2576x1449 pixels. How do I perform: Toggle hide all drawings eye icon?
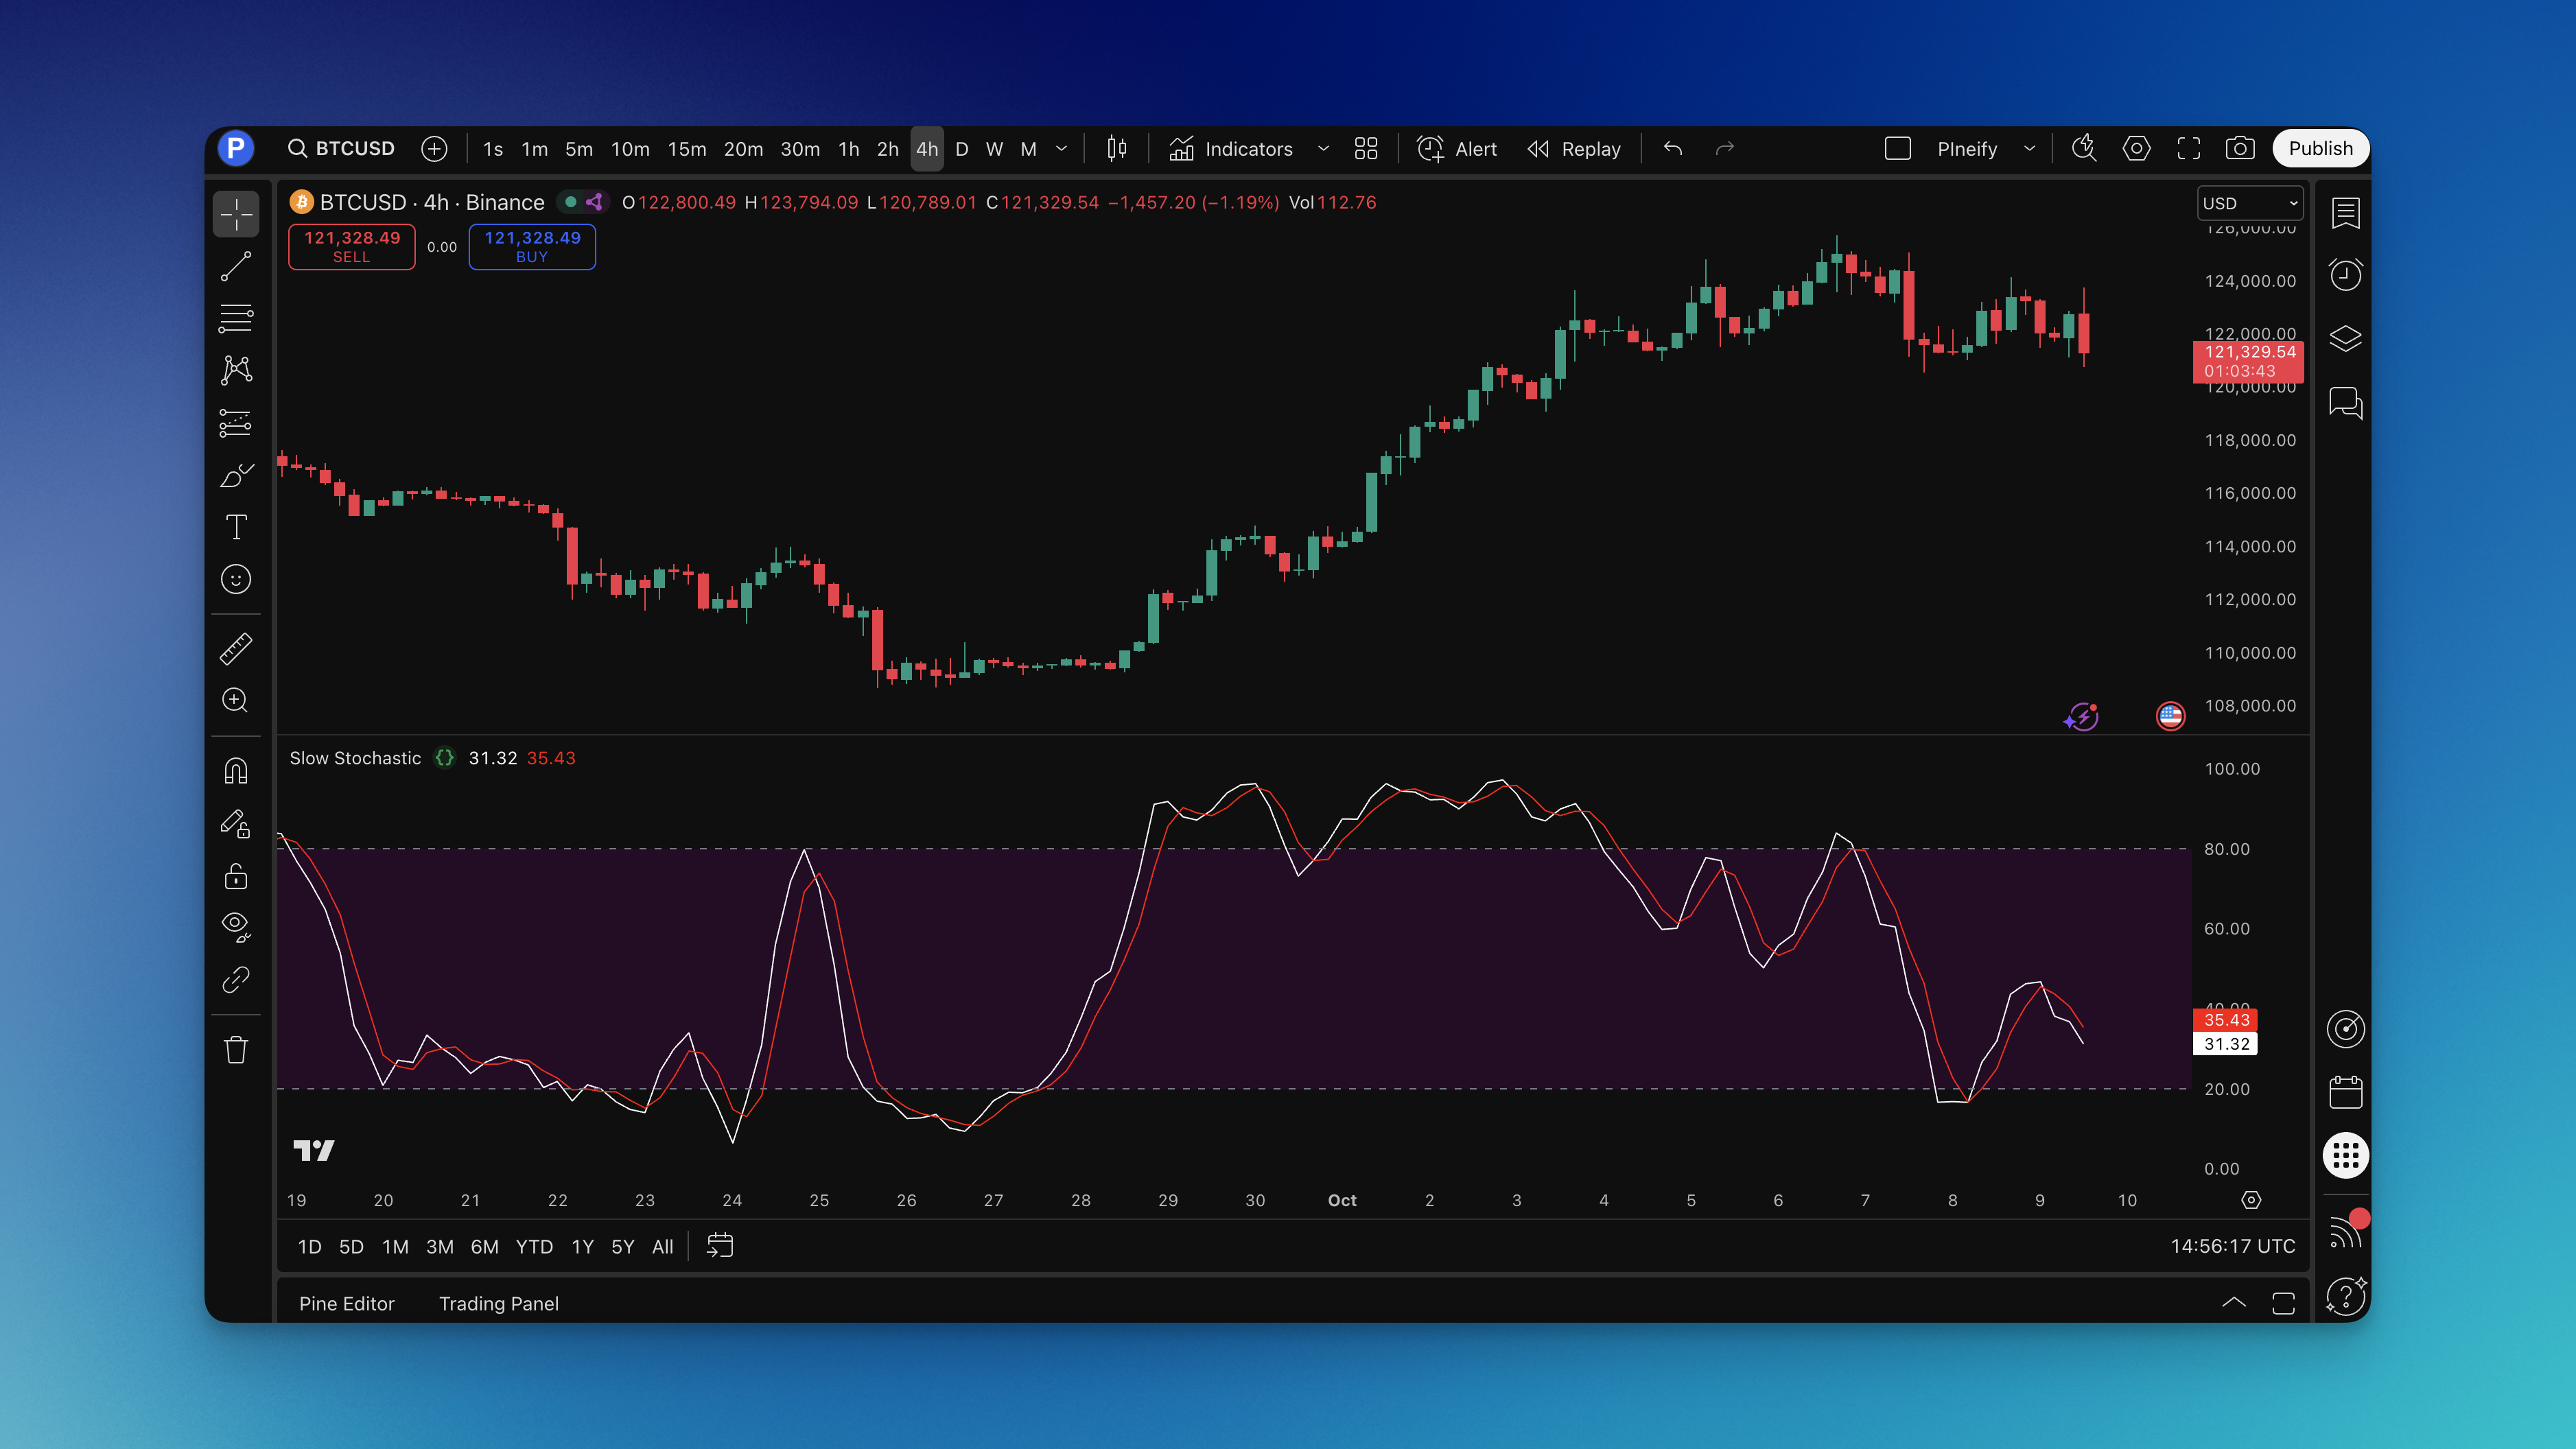[x=236, y=927]
